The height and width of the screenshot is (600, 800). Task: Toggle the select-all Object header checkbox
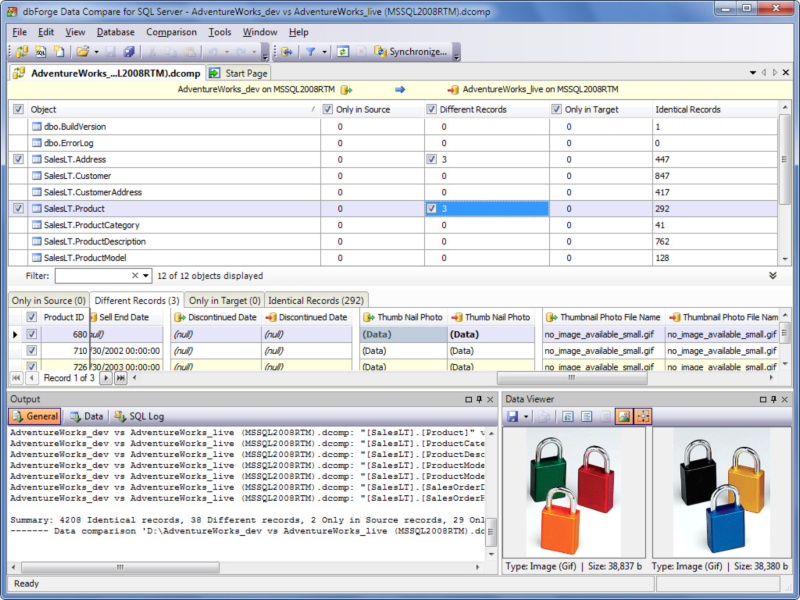[18, 109]
